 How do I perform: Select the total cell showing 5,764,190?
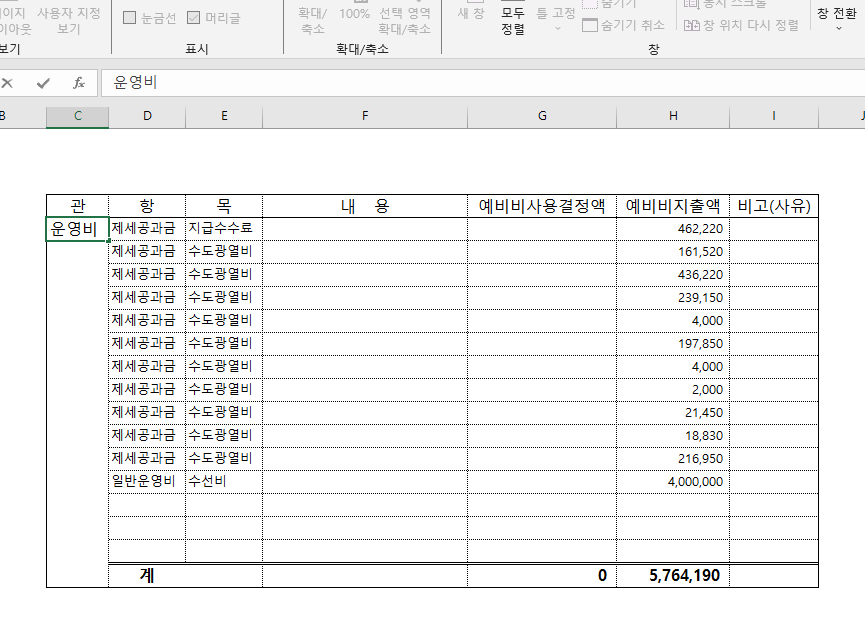pos(673,575)
